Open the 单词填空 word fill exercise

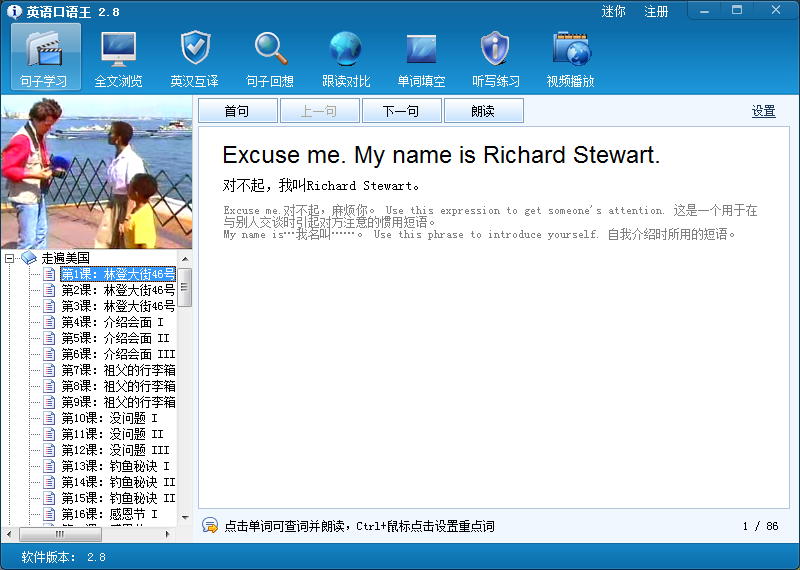421,59
